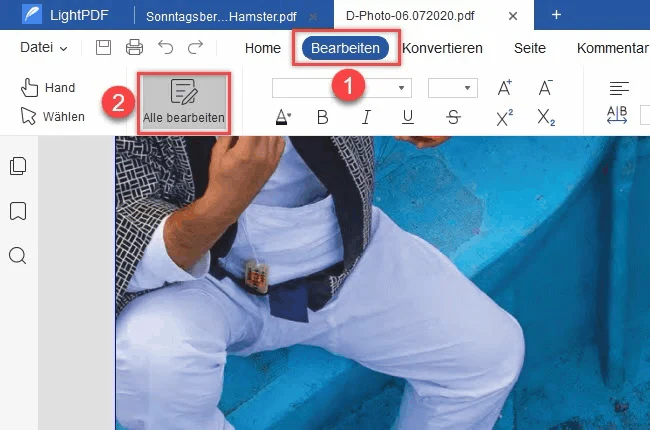
Task: Open the Datei menu dropdown
Action: pos(44,48)
